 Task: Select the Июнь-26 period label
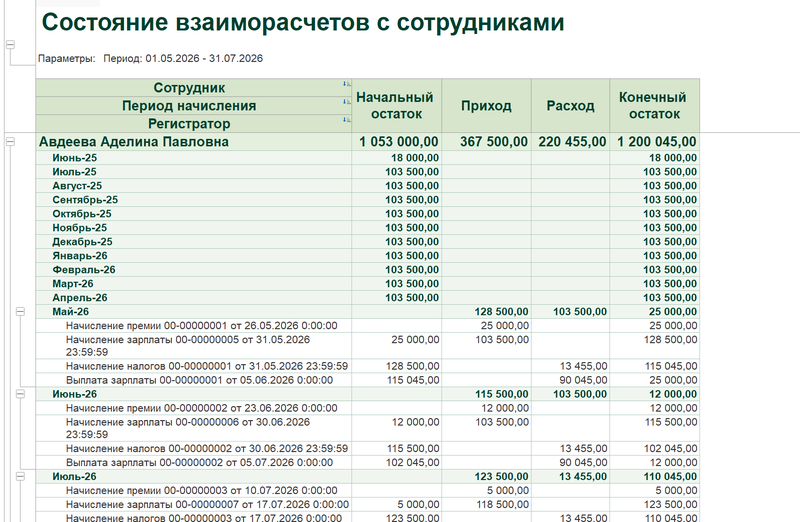(74, 394)
